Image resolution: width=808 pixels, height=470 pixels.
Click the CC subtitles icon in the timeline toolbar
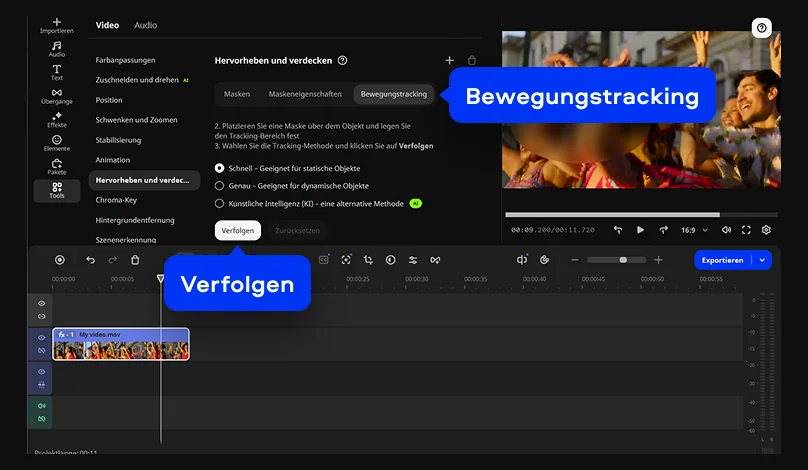coord(324,260)
